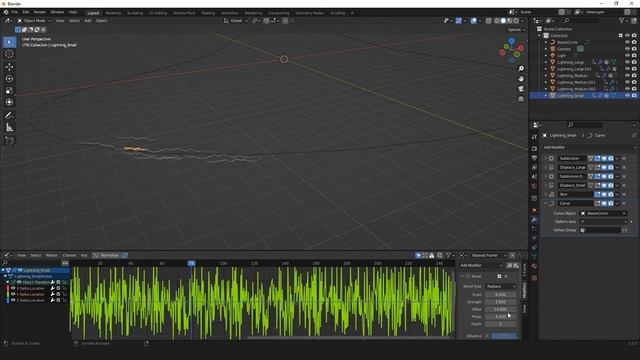The height and width of the screenshot is (360, 640).
Task: Adjust the noise Phase value slider
Action: pyautogui.click(x=500, y=316)
